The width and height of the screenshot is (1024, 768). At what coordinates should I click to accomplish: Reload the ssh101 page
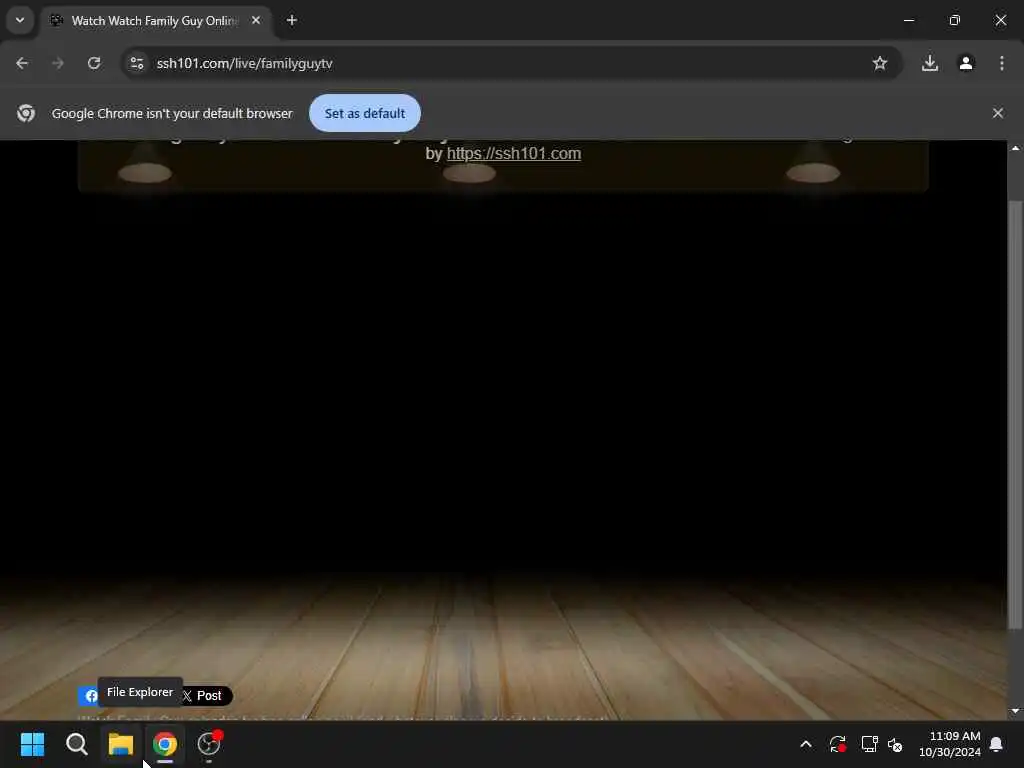point(94,63)
